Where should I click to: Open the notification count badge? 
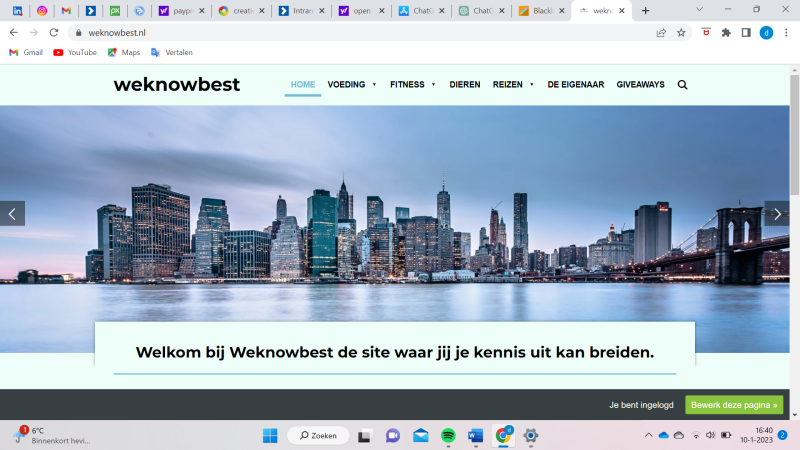point(783,435)
